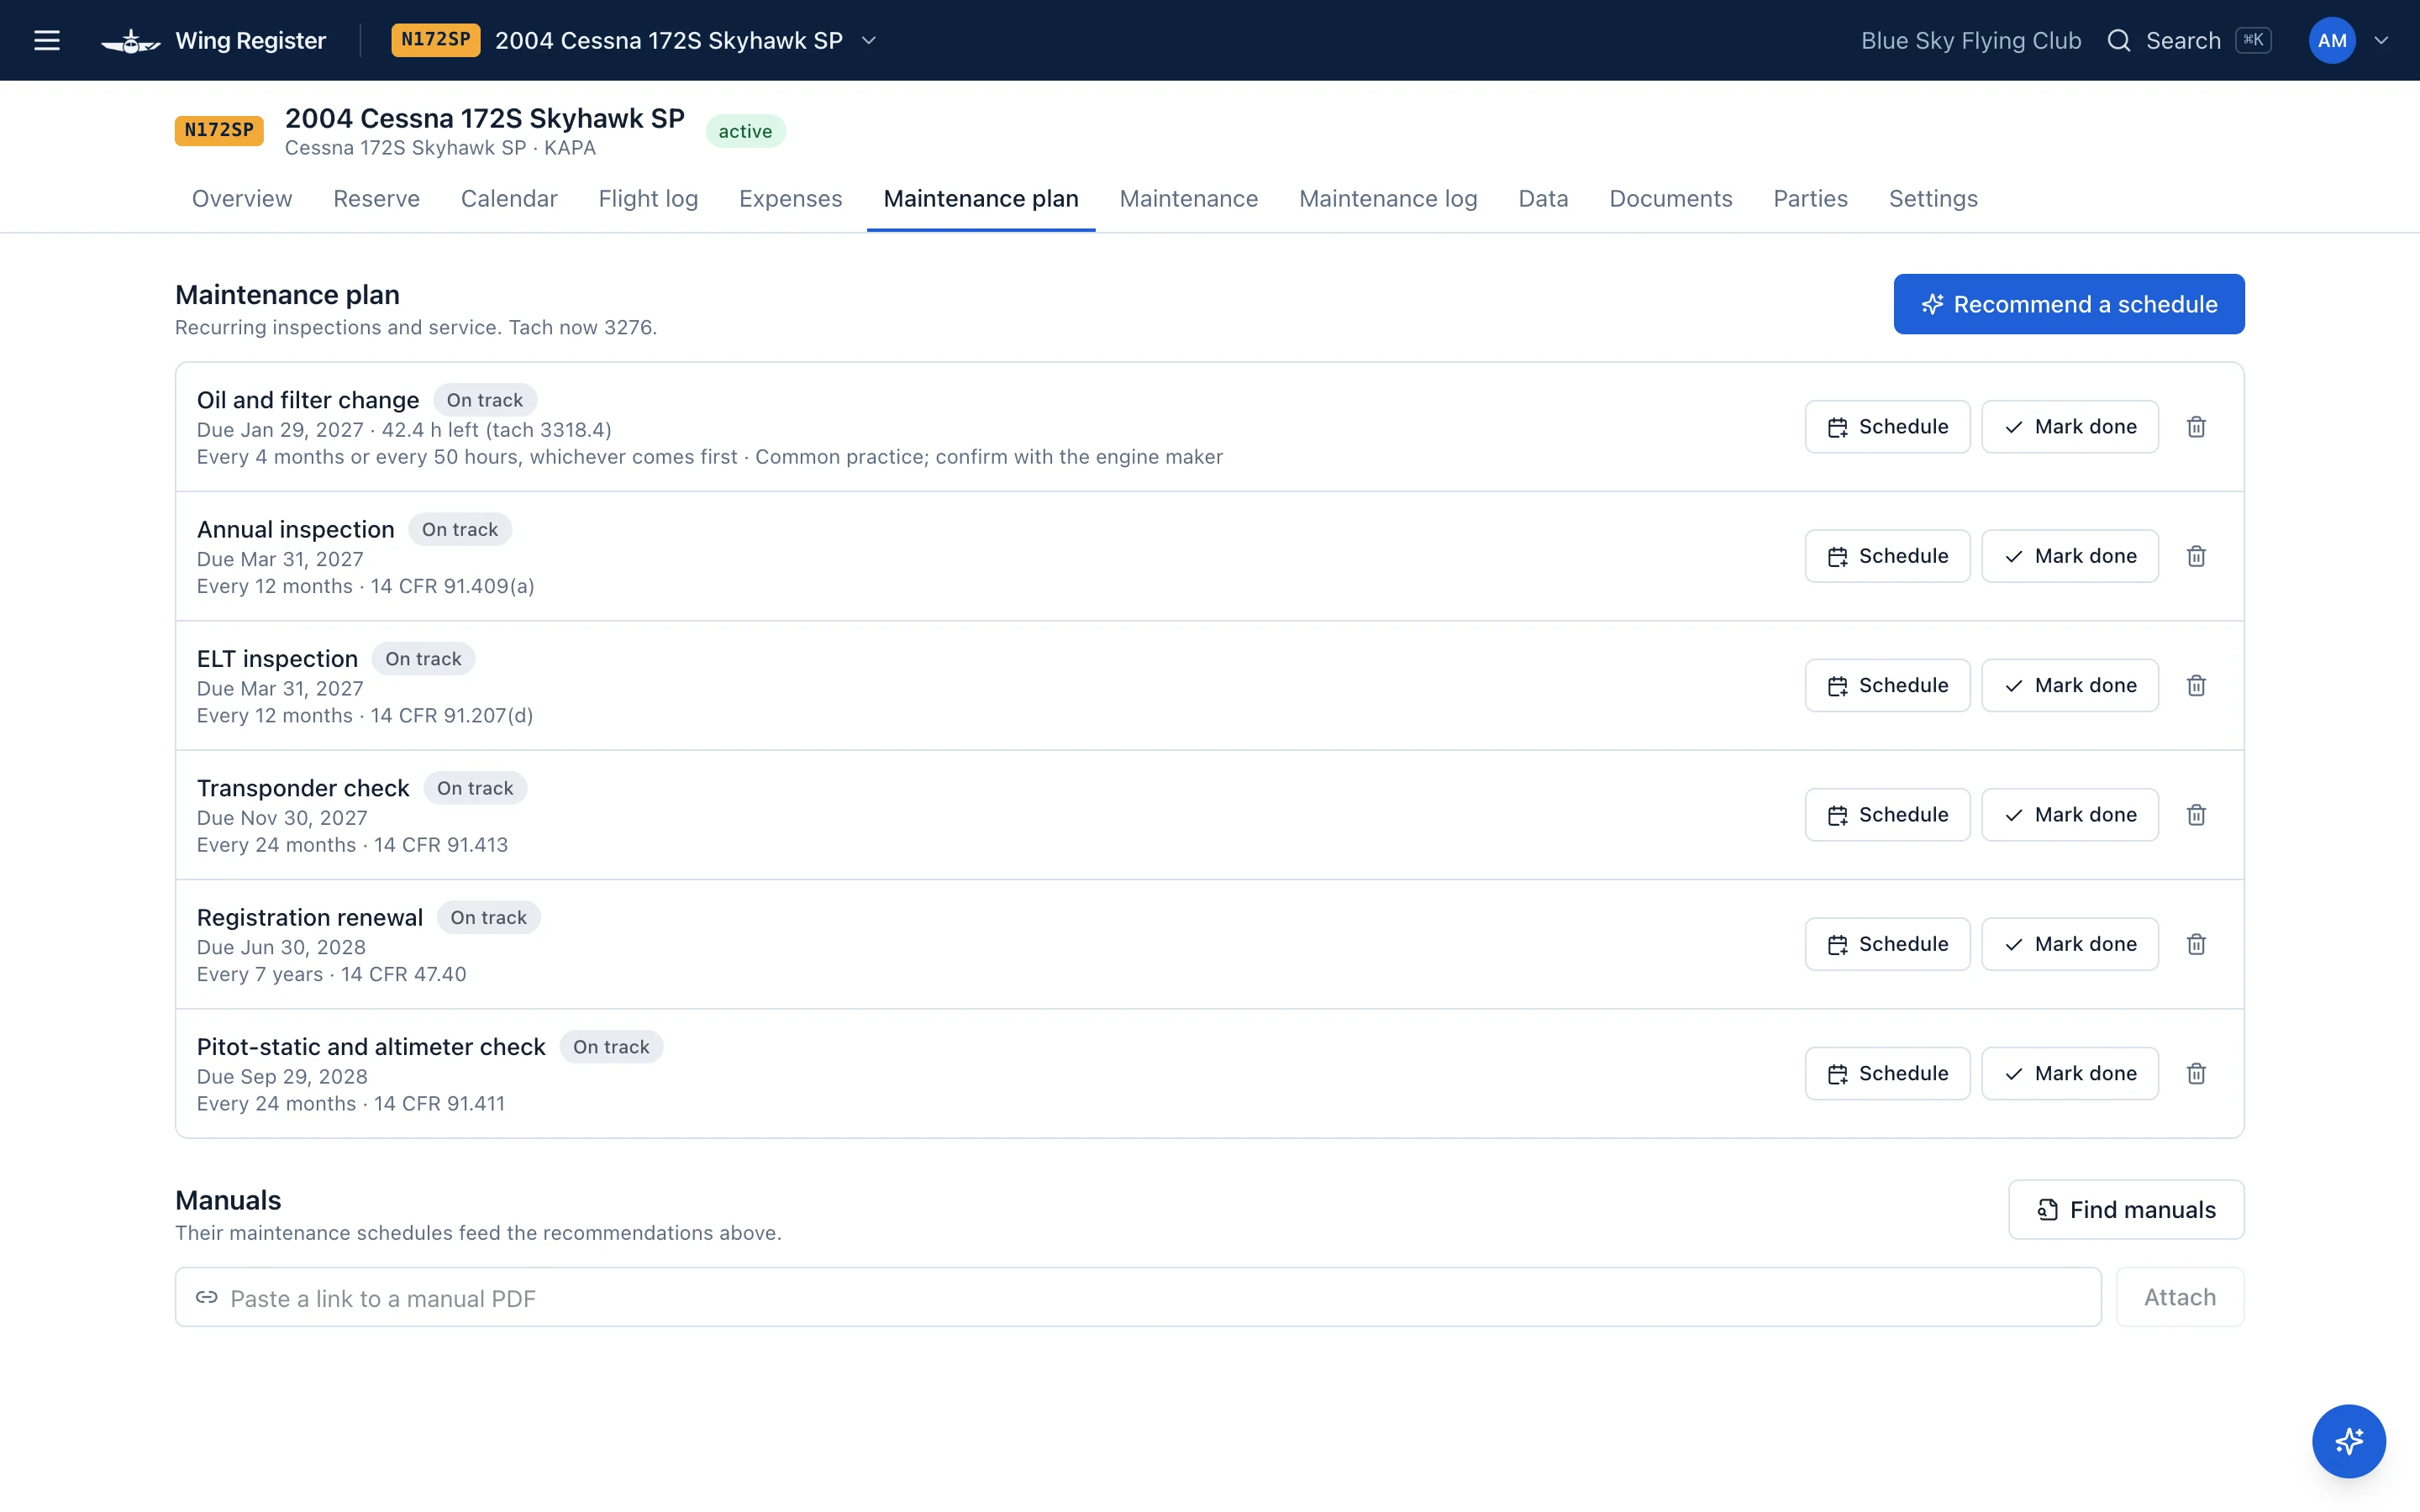Click On track badge for Registration renewal
Image resolution: width=2420 pixels, height=1512 pixels.
[488, 917]
